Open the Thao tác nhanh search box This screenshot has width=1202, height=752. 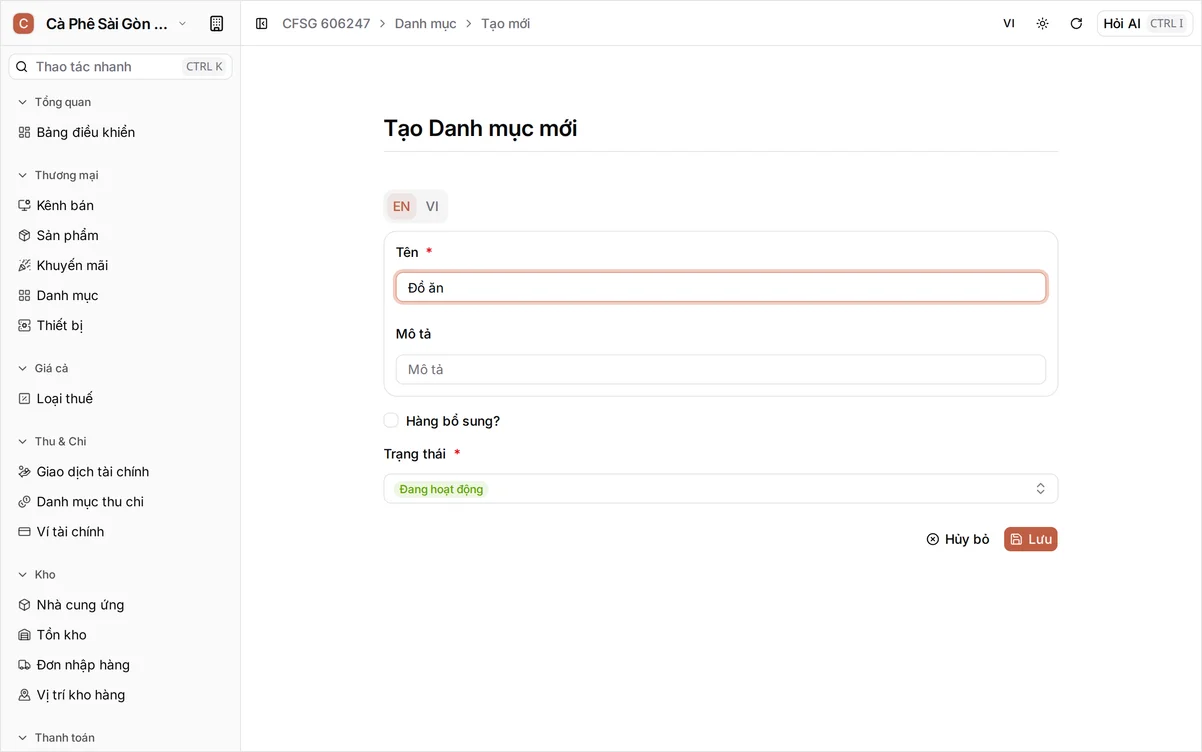point(120,67)
